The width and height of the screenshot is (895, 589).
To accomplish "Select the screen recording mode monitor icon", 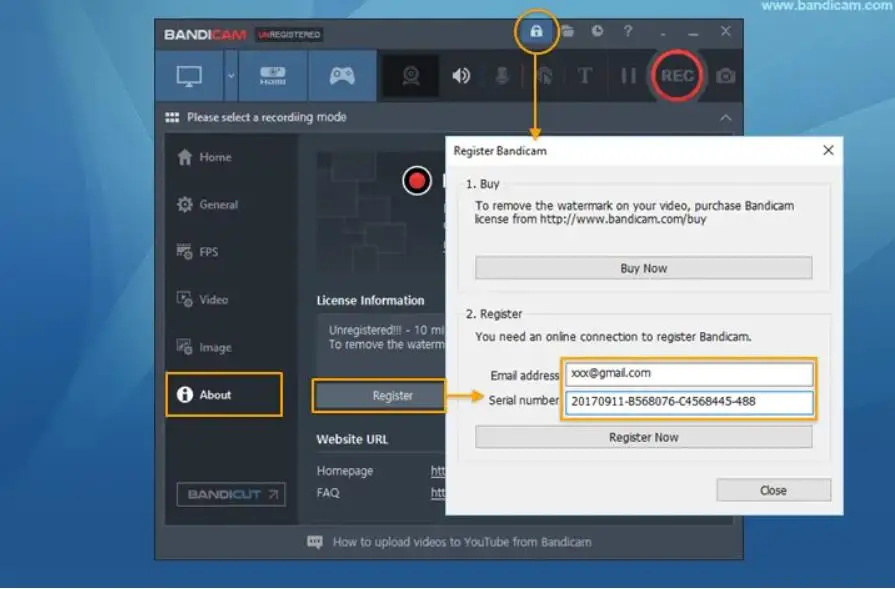I will 189,76.
